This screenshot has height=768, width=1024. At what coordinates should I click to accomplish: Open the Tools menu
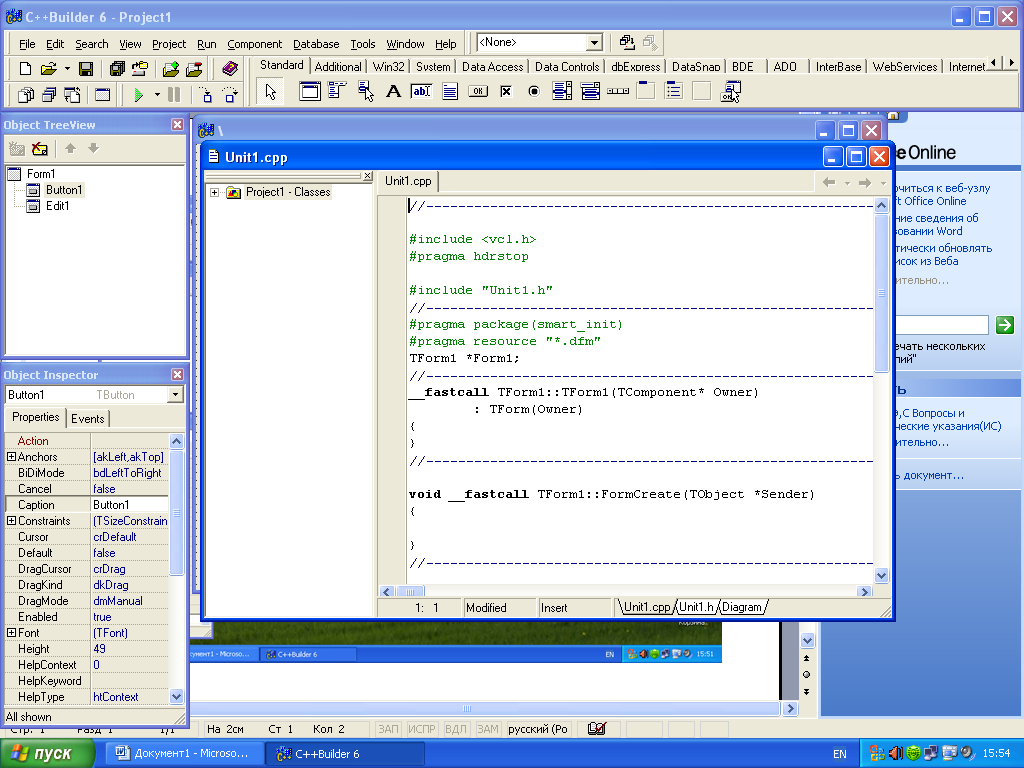pos(362,44)
